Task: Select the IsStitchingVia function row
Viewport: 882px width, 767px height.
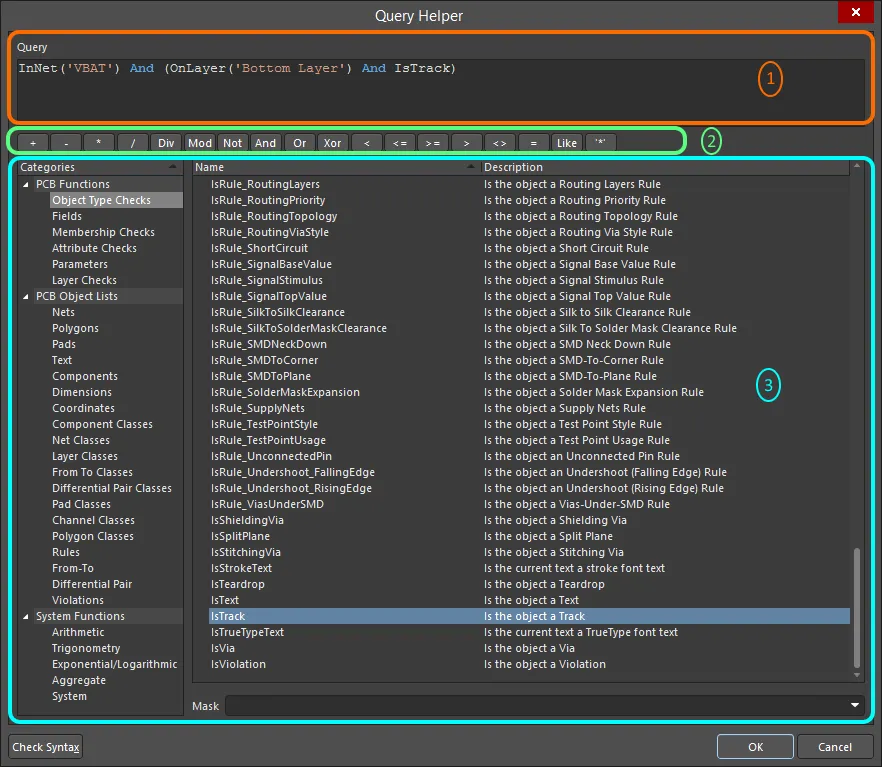Action: [x=529, y=552]
